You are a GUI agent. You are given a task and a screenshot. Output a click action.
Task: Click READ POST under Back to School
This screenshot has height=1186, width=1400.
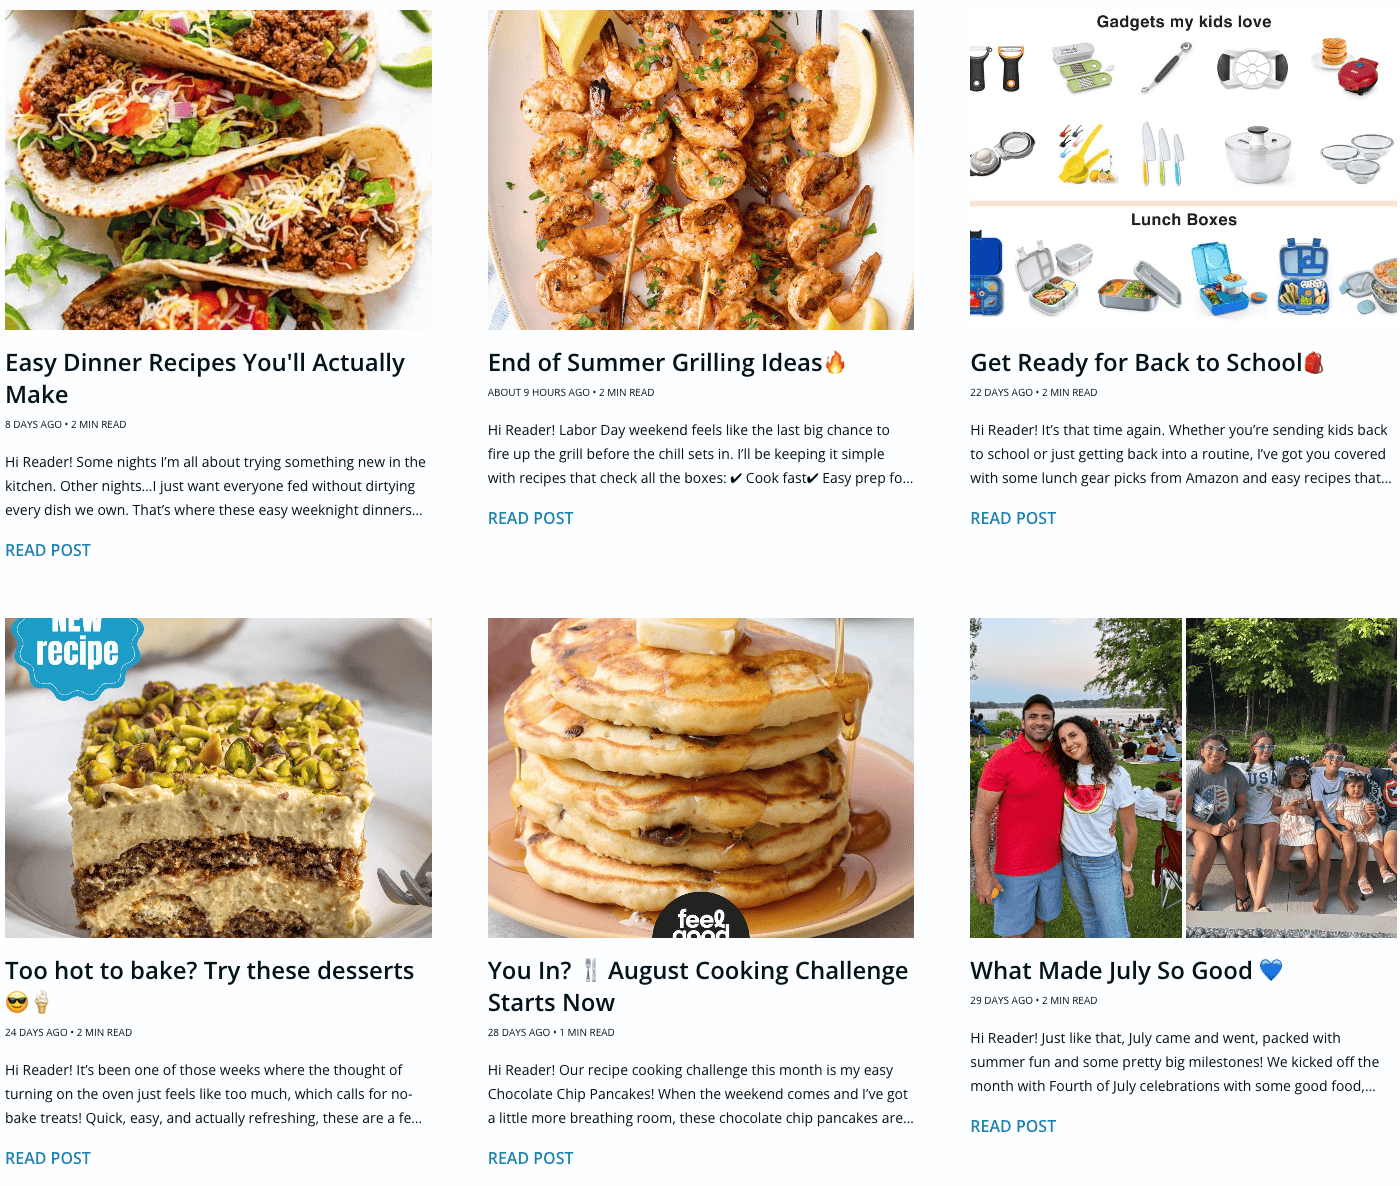coord(1013,518)
